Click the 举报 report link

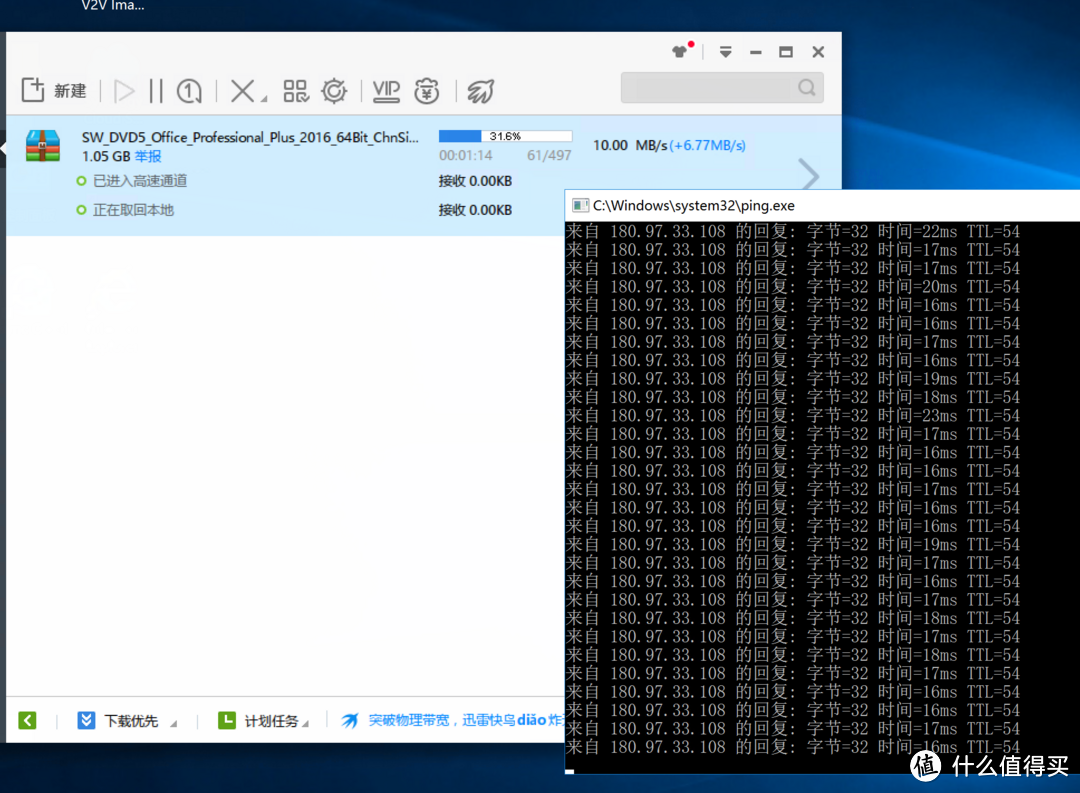click(x=148, y=156)
